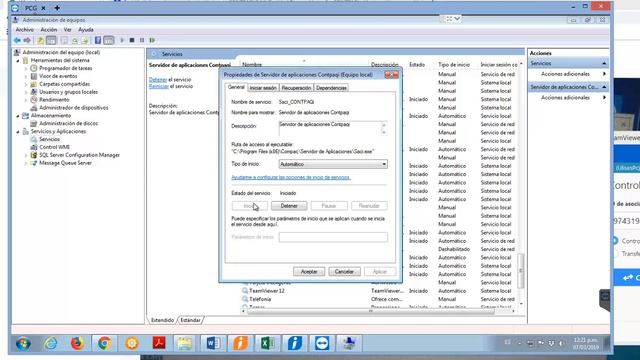Switch to the Dependencias tab
This screenshot has width=640, height=360.
click(x=331, y=88)
